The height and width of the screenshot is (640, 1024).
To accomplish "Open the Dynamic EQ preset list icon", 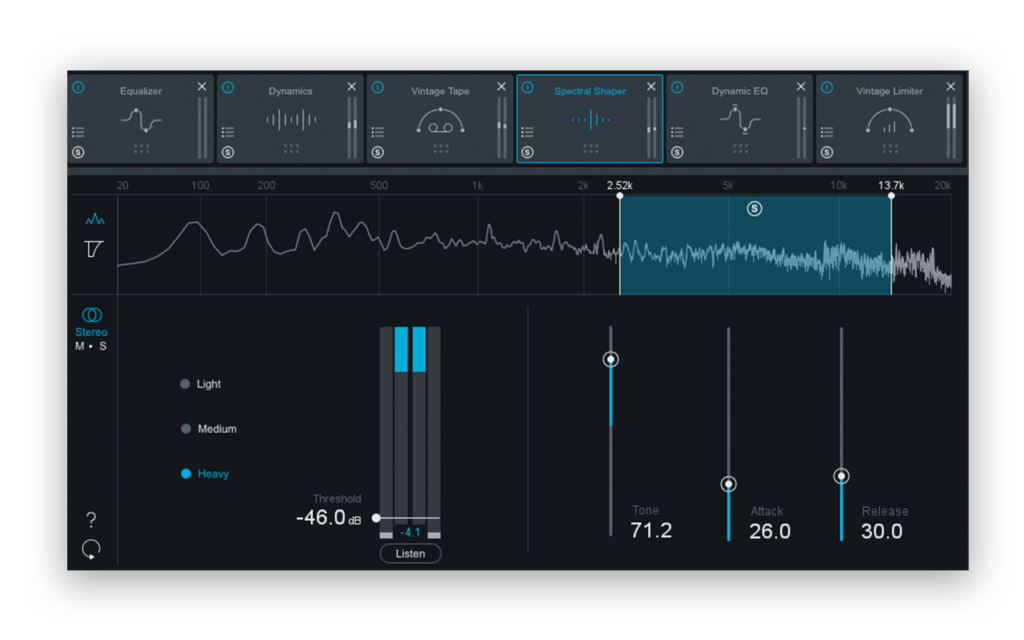I will tap(677, 133).
